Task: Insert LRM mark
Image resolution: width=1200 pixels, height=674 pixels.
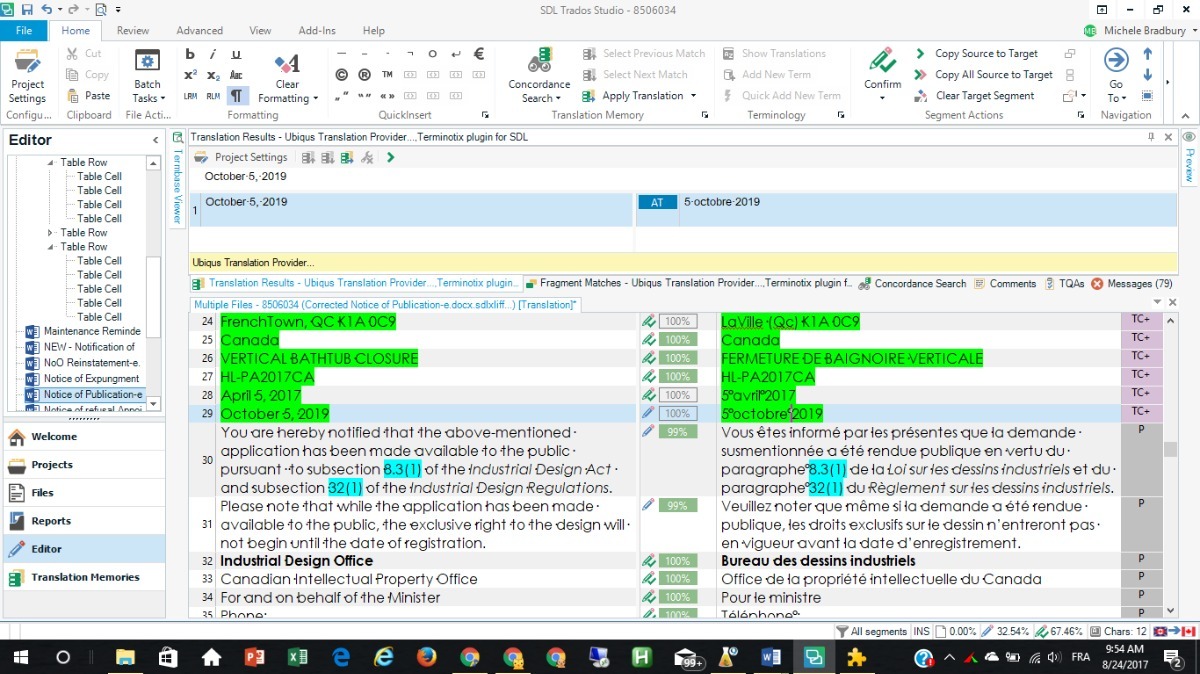Action: (190, 96)
